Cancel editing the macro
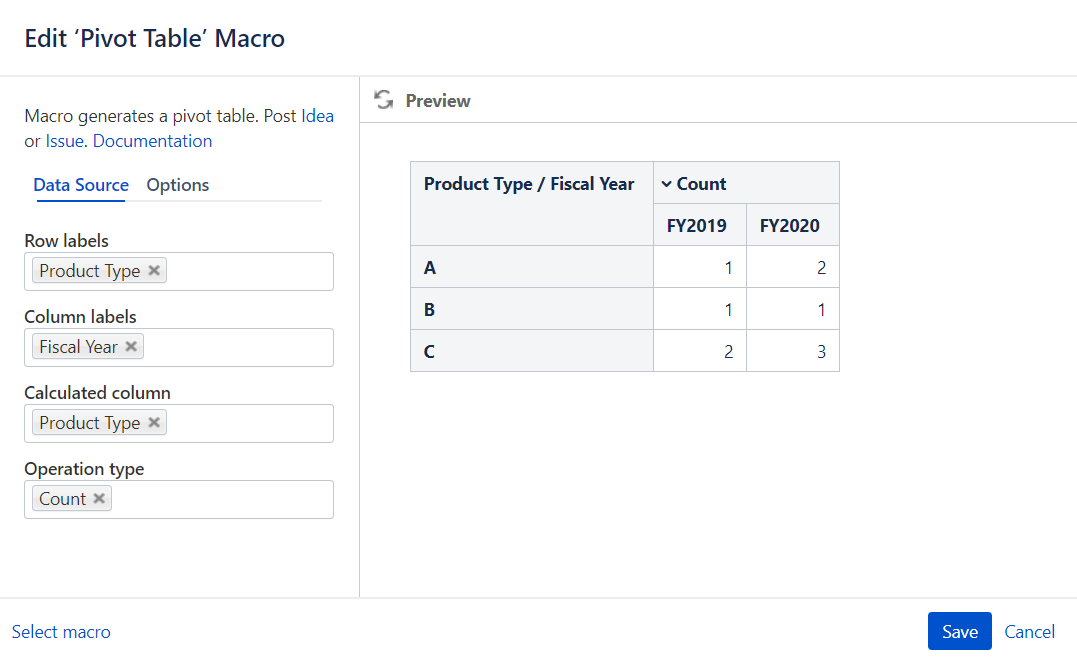 [x=1029, y=631]
